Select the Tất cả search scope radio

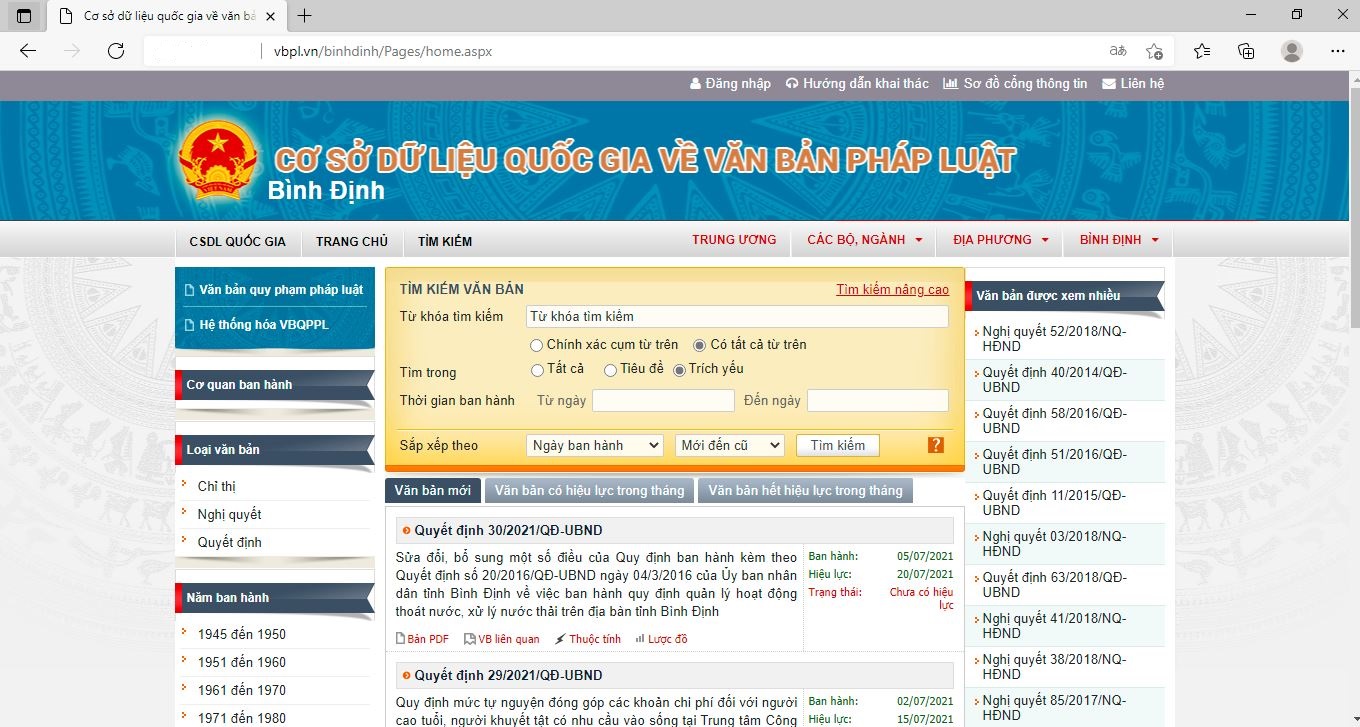(x=537, y=370)
